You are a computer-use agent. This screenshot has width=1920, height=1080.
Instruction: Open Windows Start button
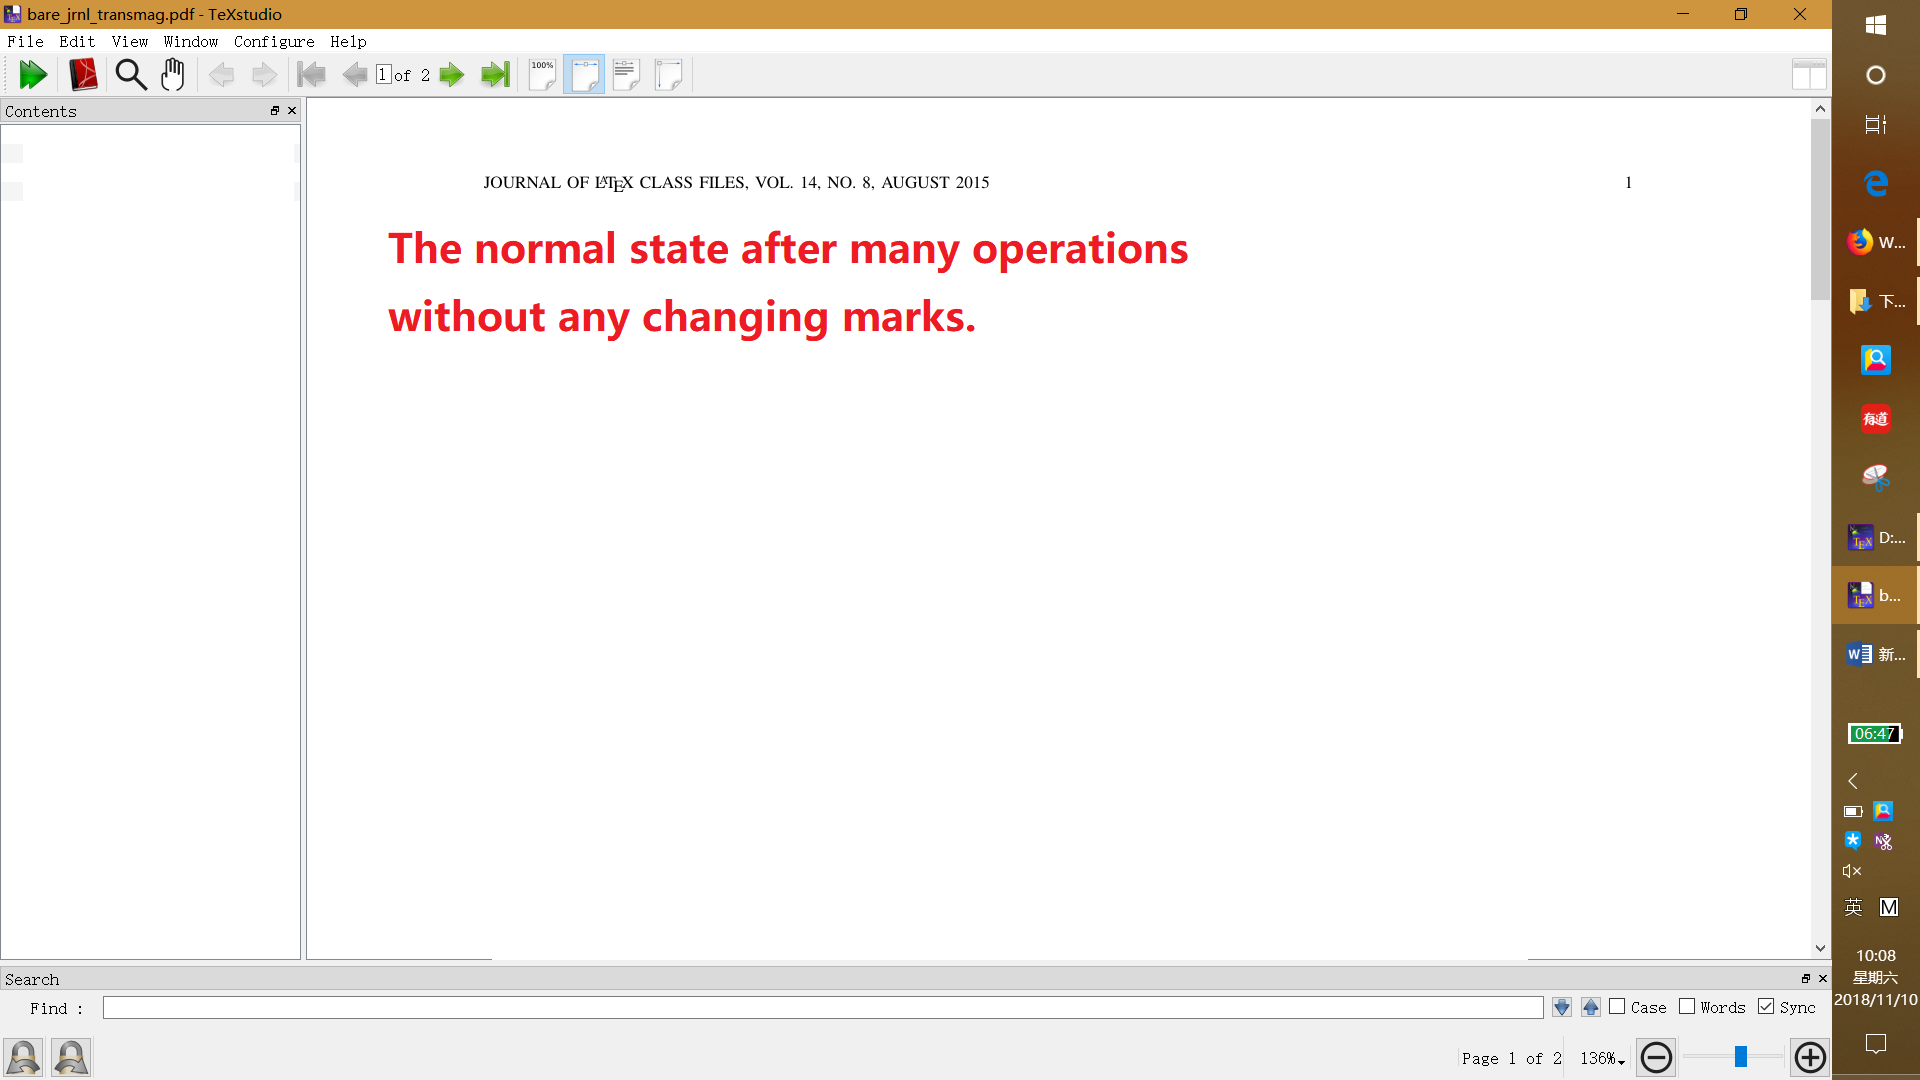click(1876, 25)
